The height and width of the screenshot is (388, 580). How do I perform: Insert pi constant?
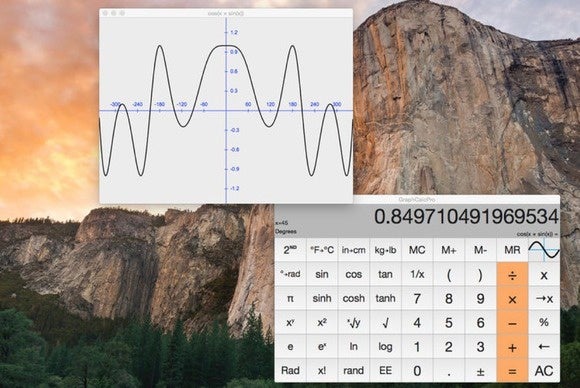[x=290, y=298]
